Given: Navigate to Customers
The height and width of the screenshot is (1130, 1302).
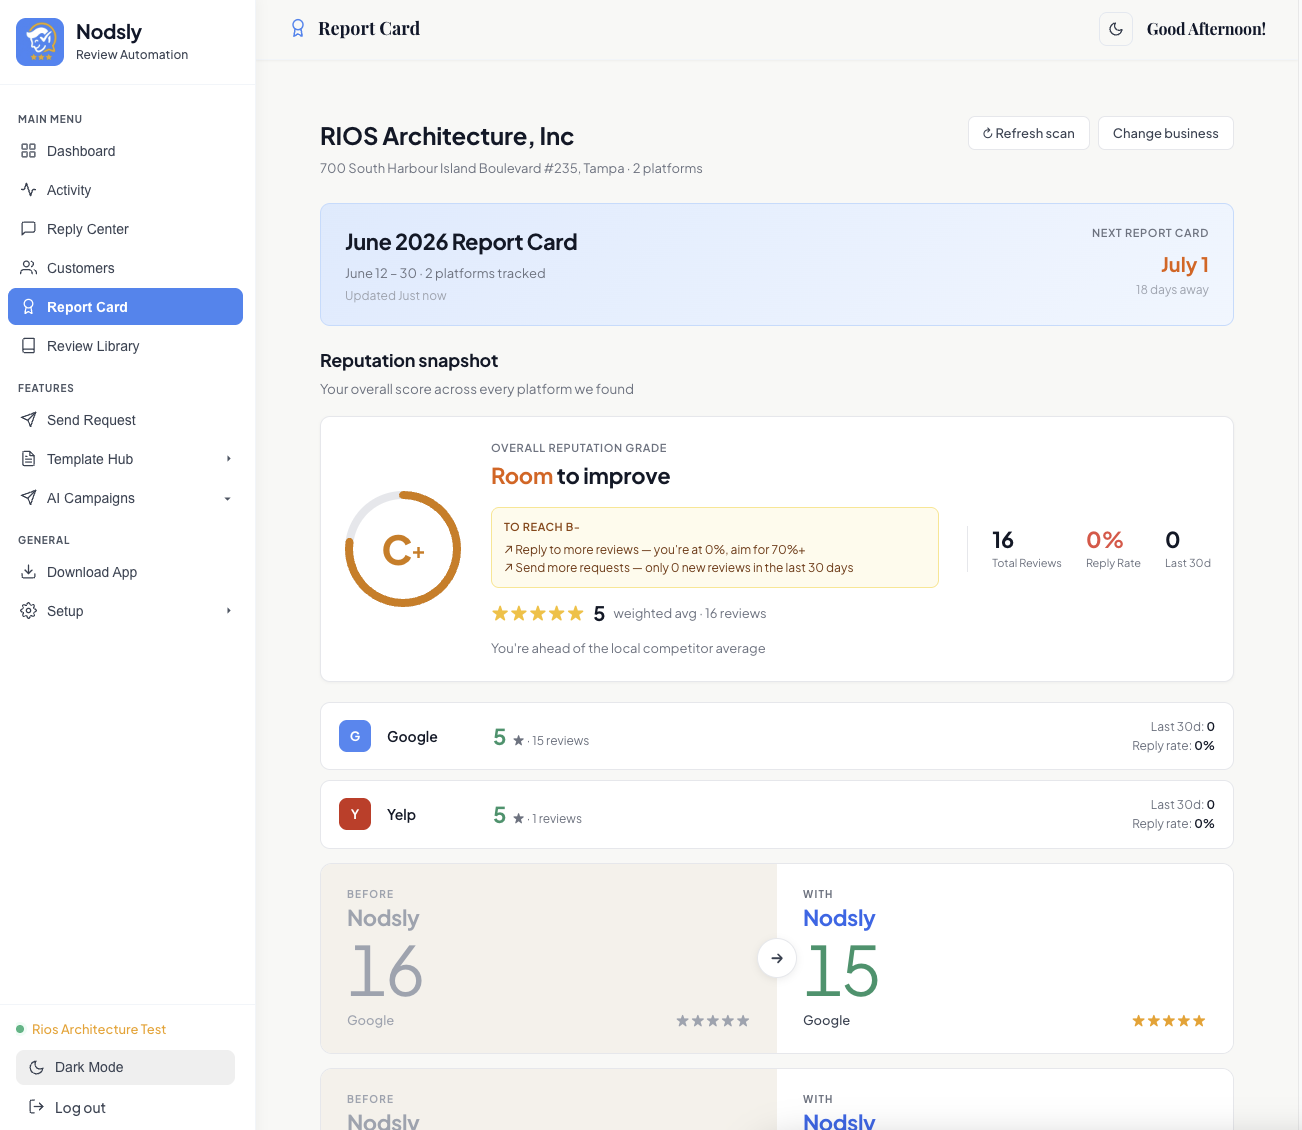Looking at the screenshot, I should click(x=125, y=268).
